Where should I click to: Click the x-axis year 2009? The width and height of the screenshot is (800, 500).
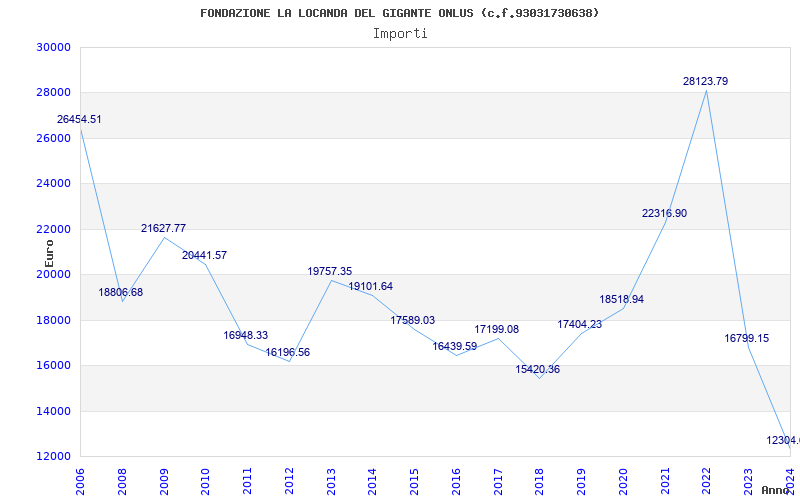pos(164,481)
